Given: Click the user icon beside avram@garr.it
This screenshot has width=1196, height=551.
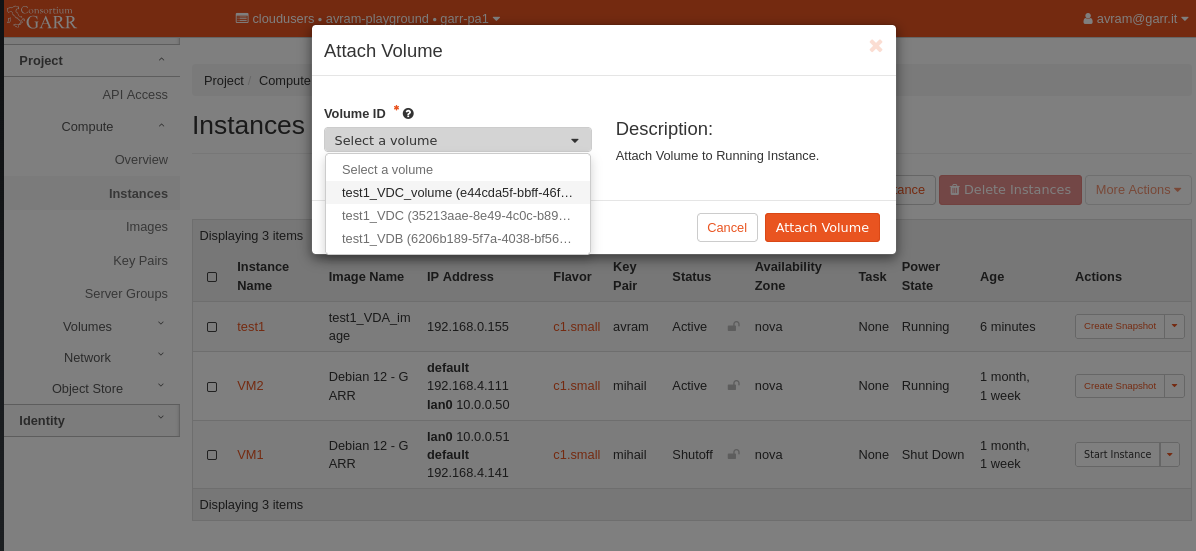Looking at the screenshot, I should click(x=1088, y=18).
